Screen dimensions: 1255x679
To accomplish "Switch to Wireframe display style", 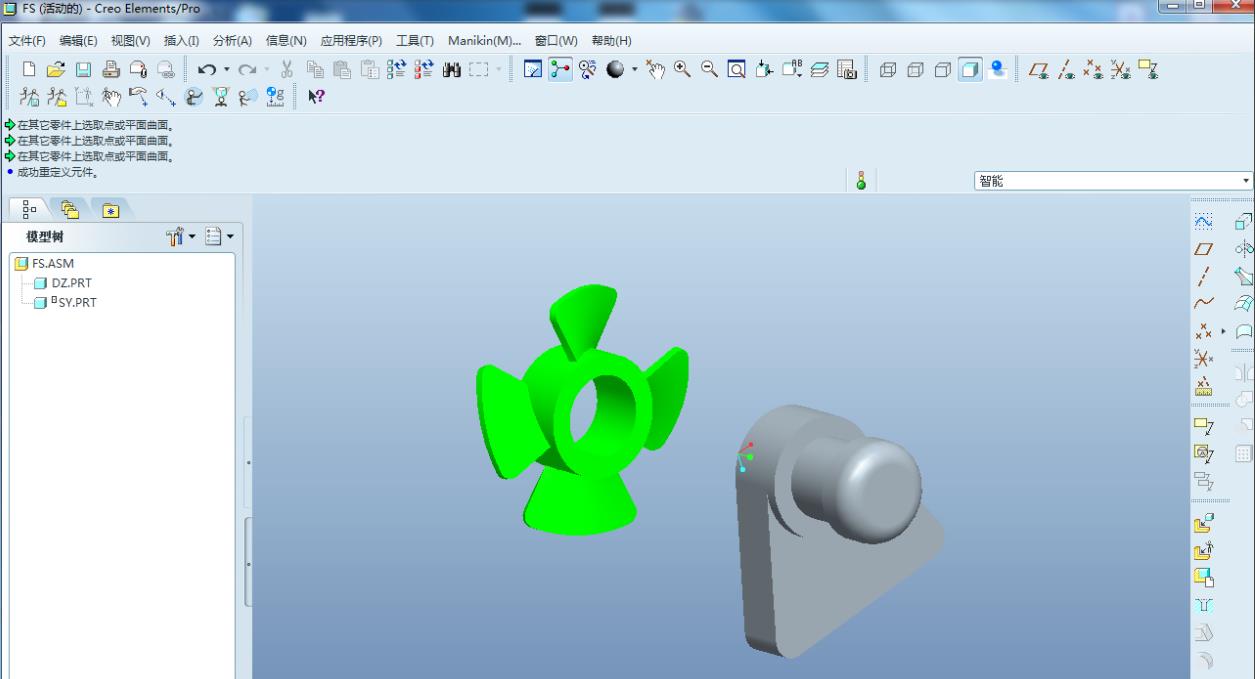I will [887, 70].
